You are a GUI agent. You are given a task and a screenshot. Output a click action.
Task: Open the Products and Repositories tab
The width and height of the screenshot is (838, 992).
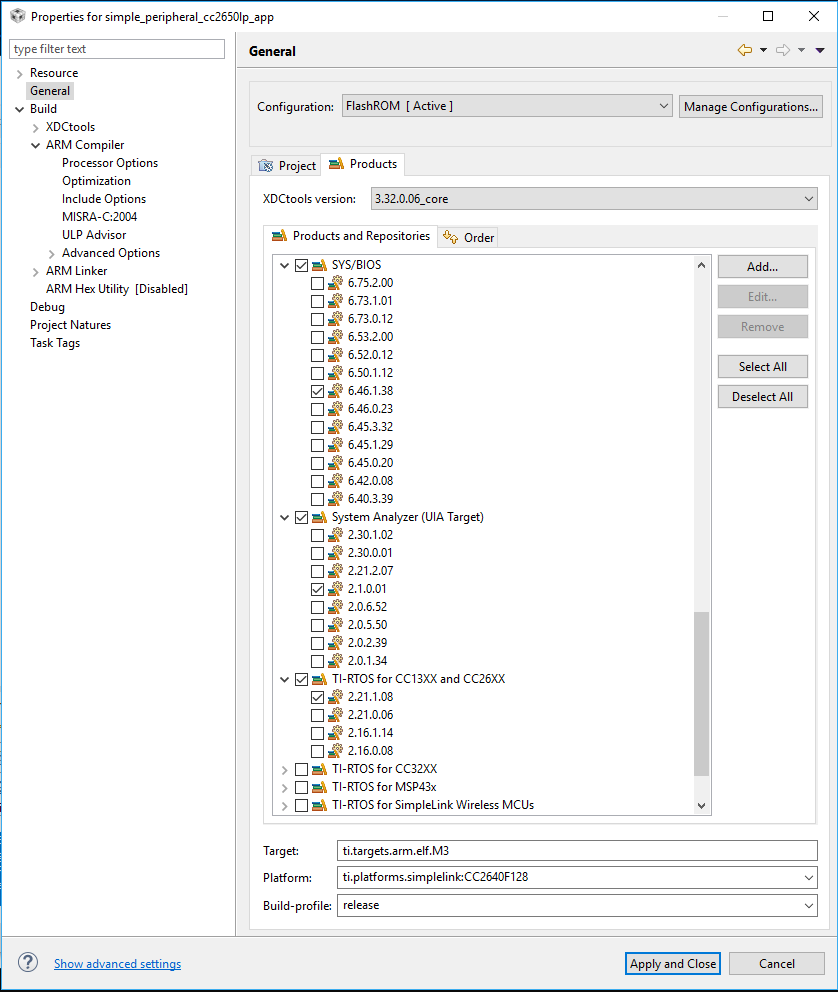point(350,236)
